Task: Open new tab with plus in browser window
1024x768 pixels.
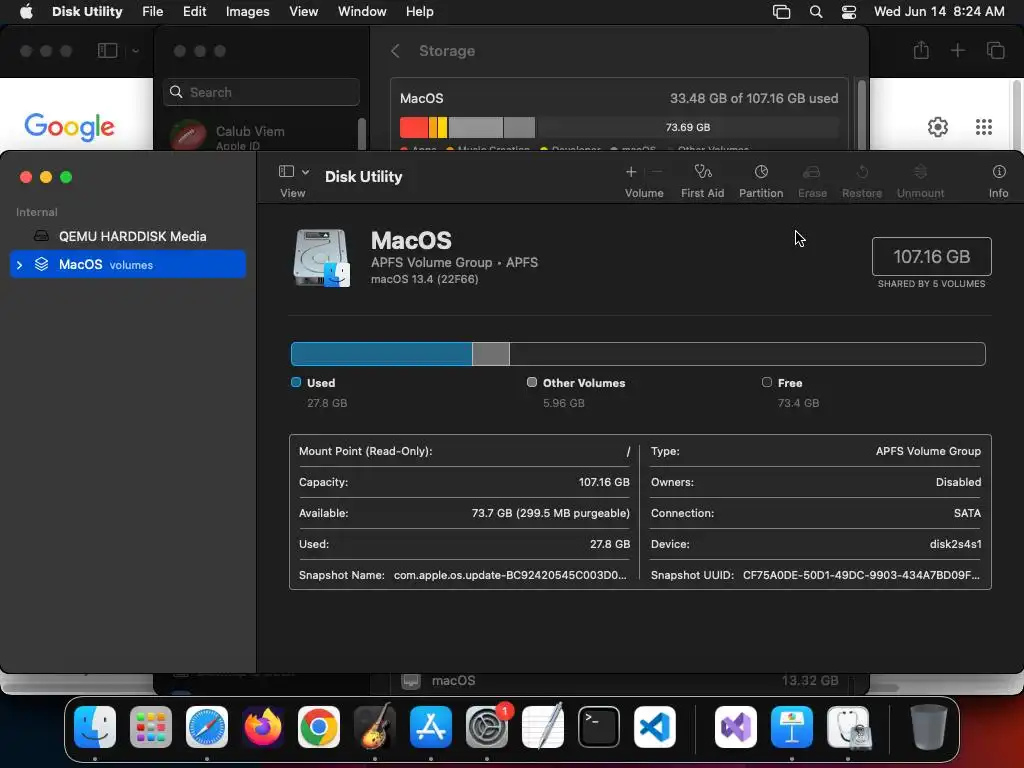Action: click(957, 50)
